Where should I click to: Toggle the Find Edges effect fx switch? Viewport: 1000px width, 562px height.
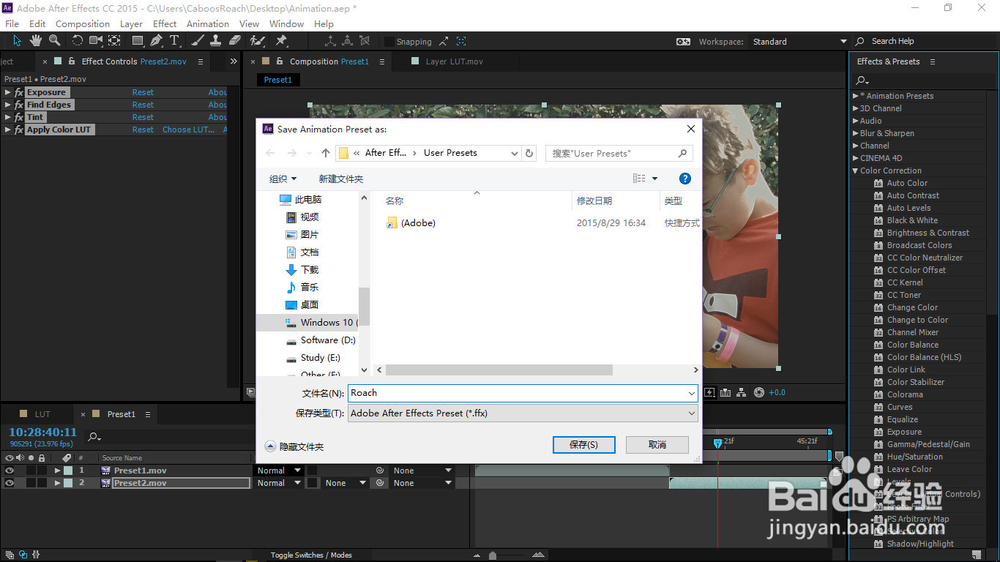pyautogui.click(x=19, y=105)
